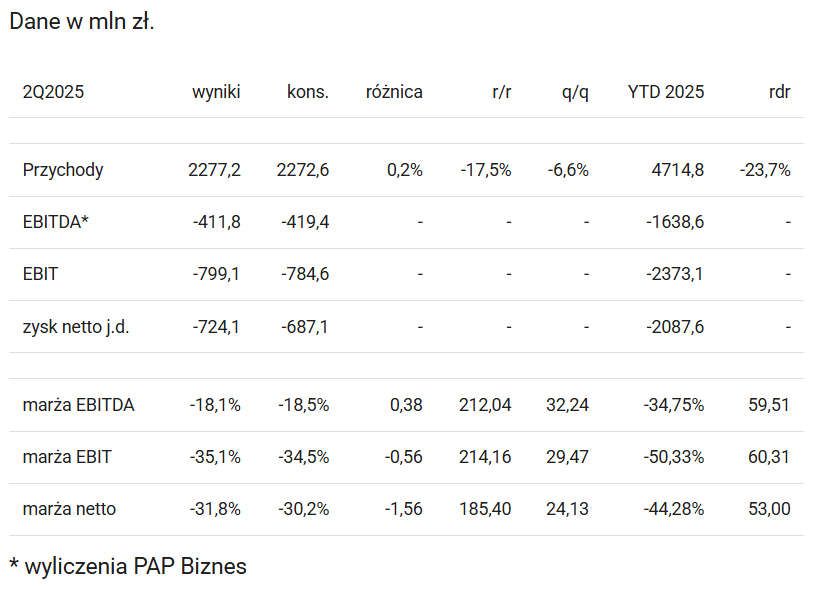Click the 'q/q' column header
814x590 pixels.
coord(575,92)
